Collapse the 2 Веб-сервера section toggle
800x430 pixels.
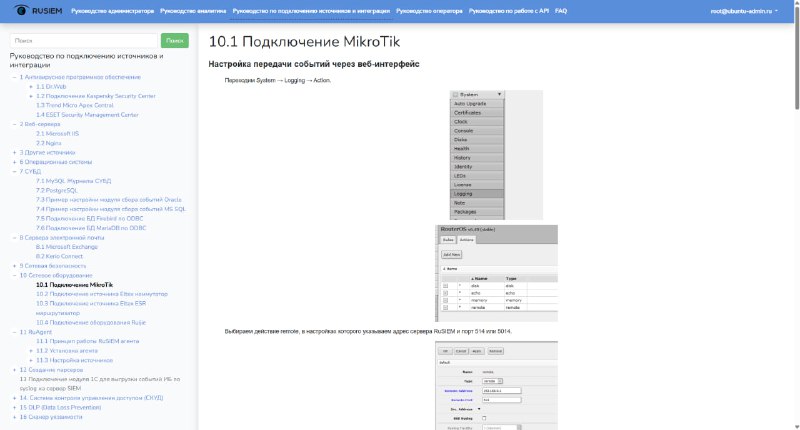(14, 124)
